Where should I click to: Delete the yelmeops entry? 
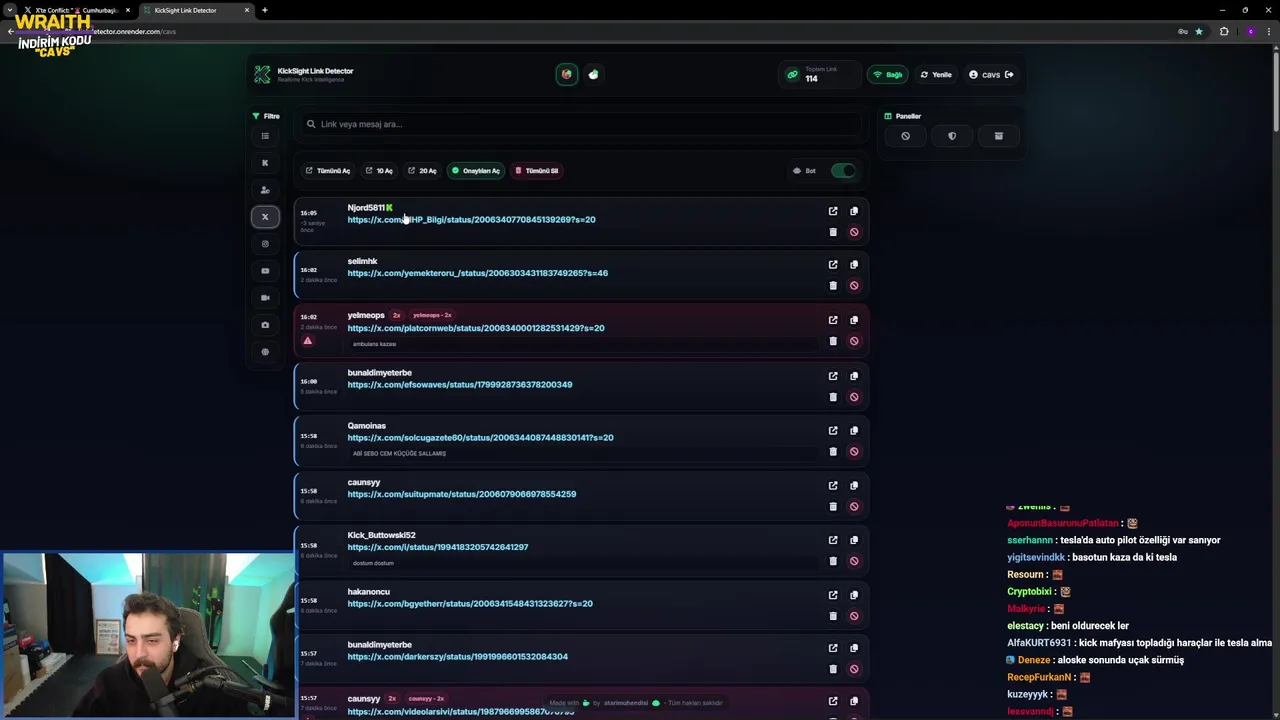point(833,341)
